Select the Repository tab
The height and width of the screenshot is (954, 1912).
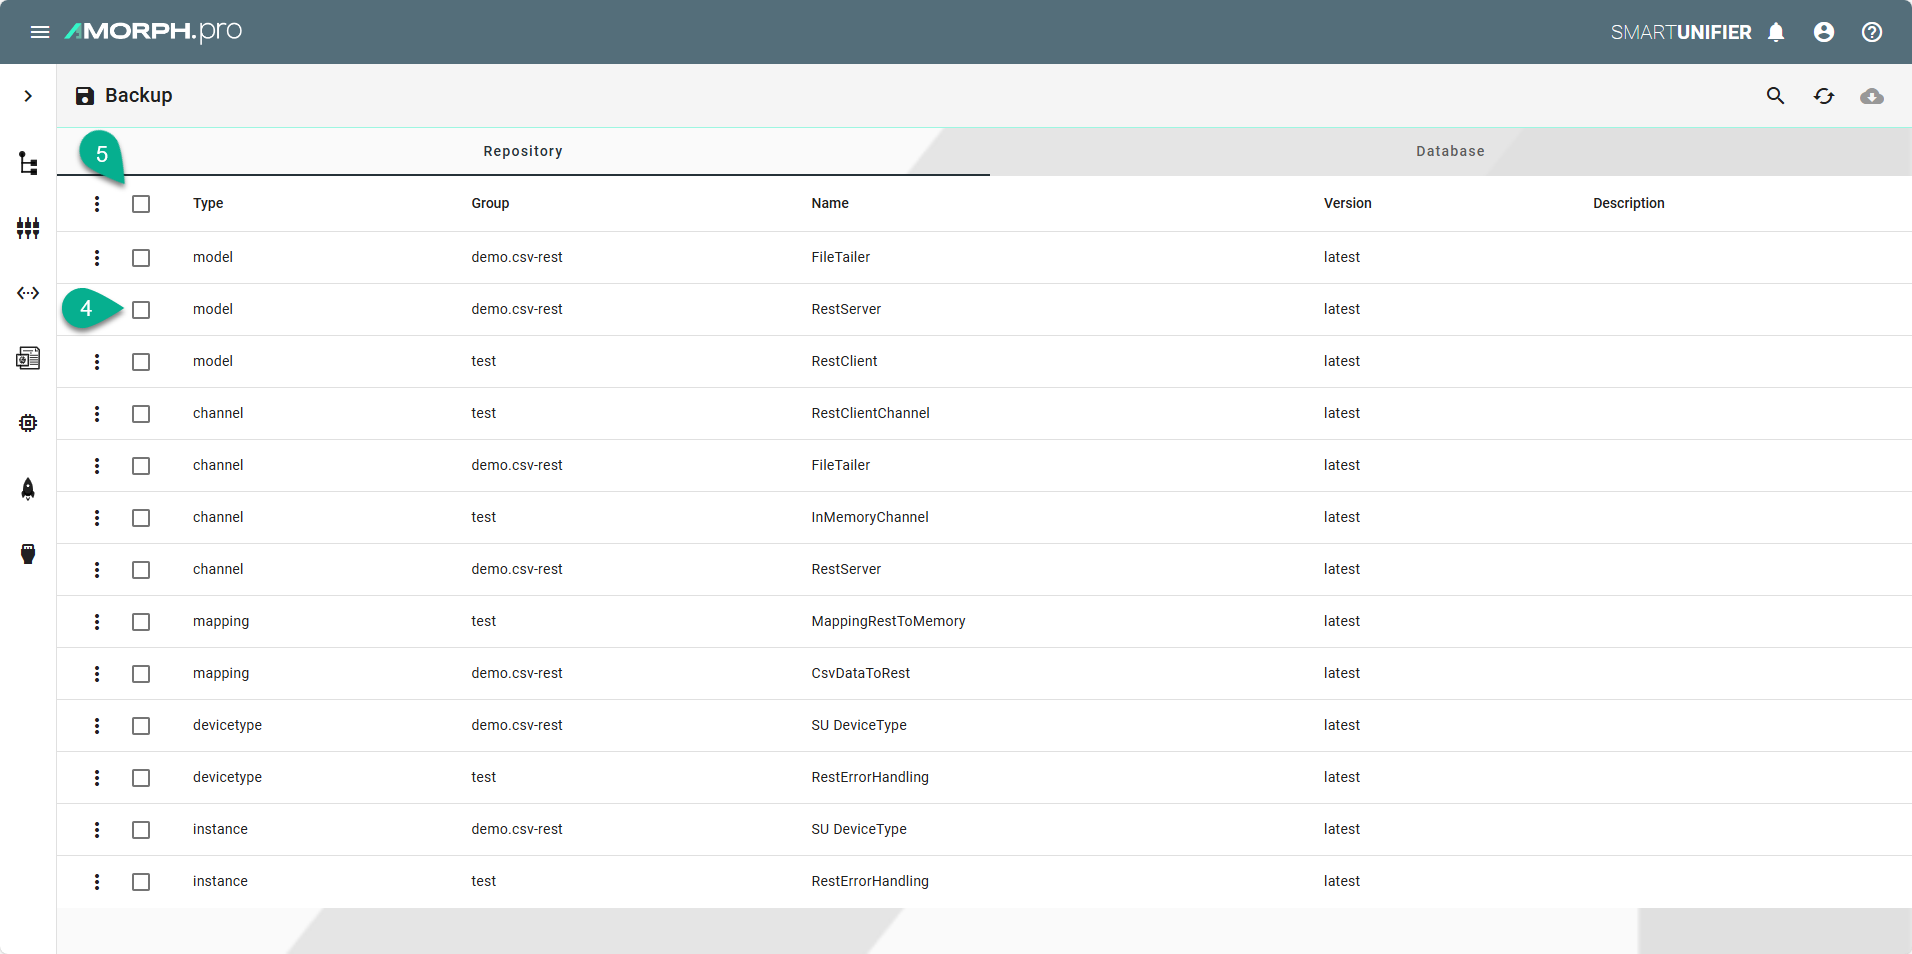522,151
